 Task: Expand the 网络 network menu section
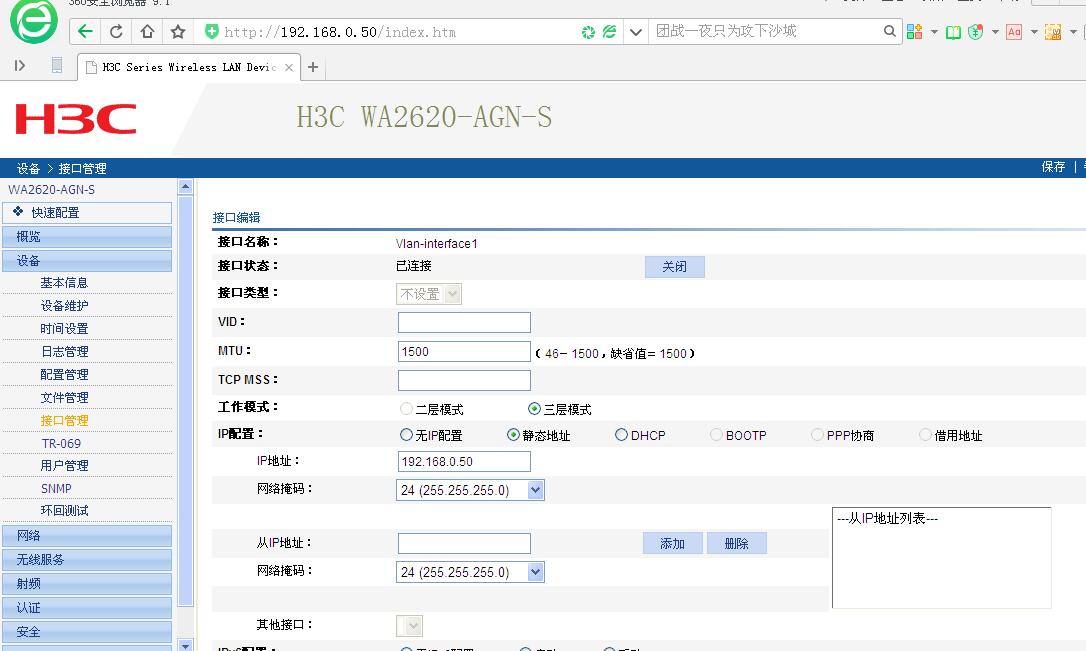coord(87,536)
